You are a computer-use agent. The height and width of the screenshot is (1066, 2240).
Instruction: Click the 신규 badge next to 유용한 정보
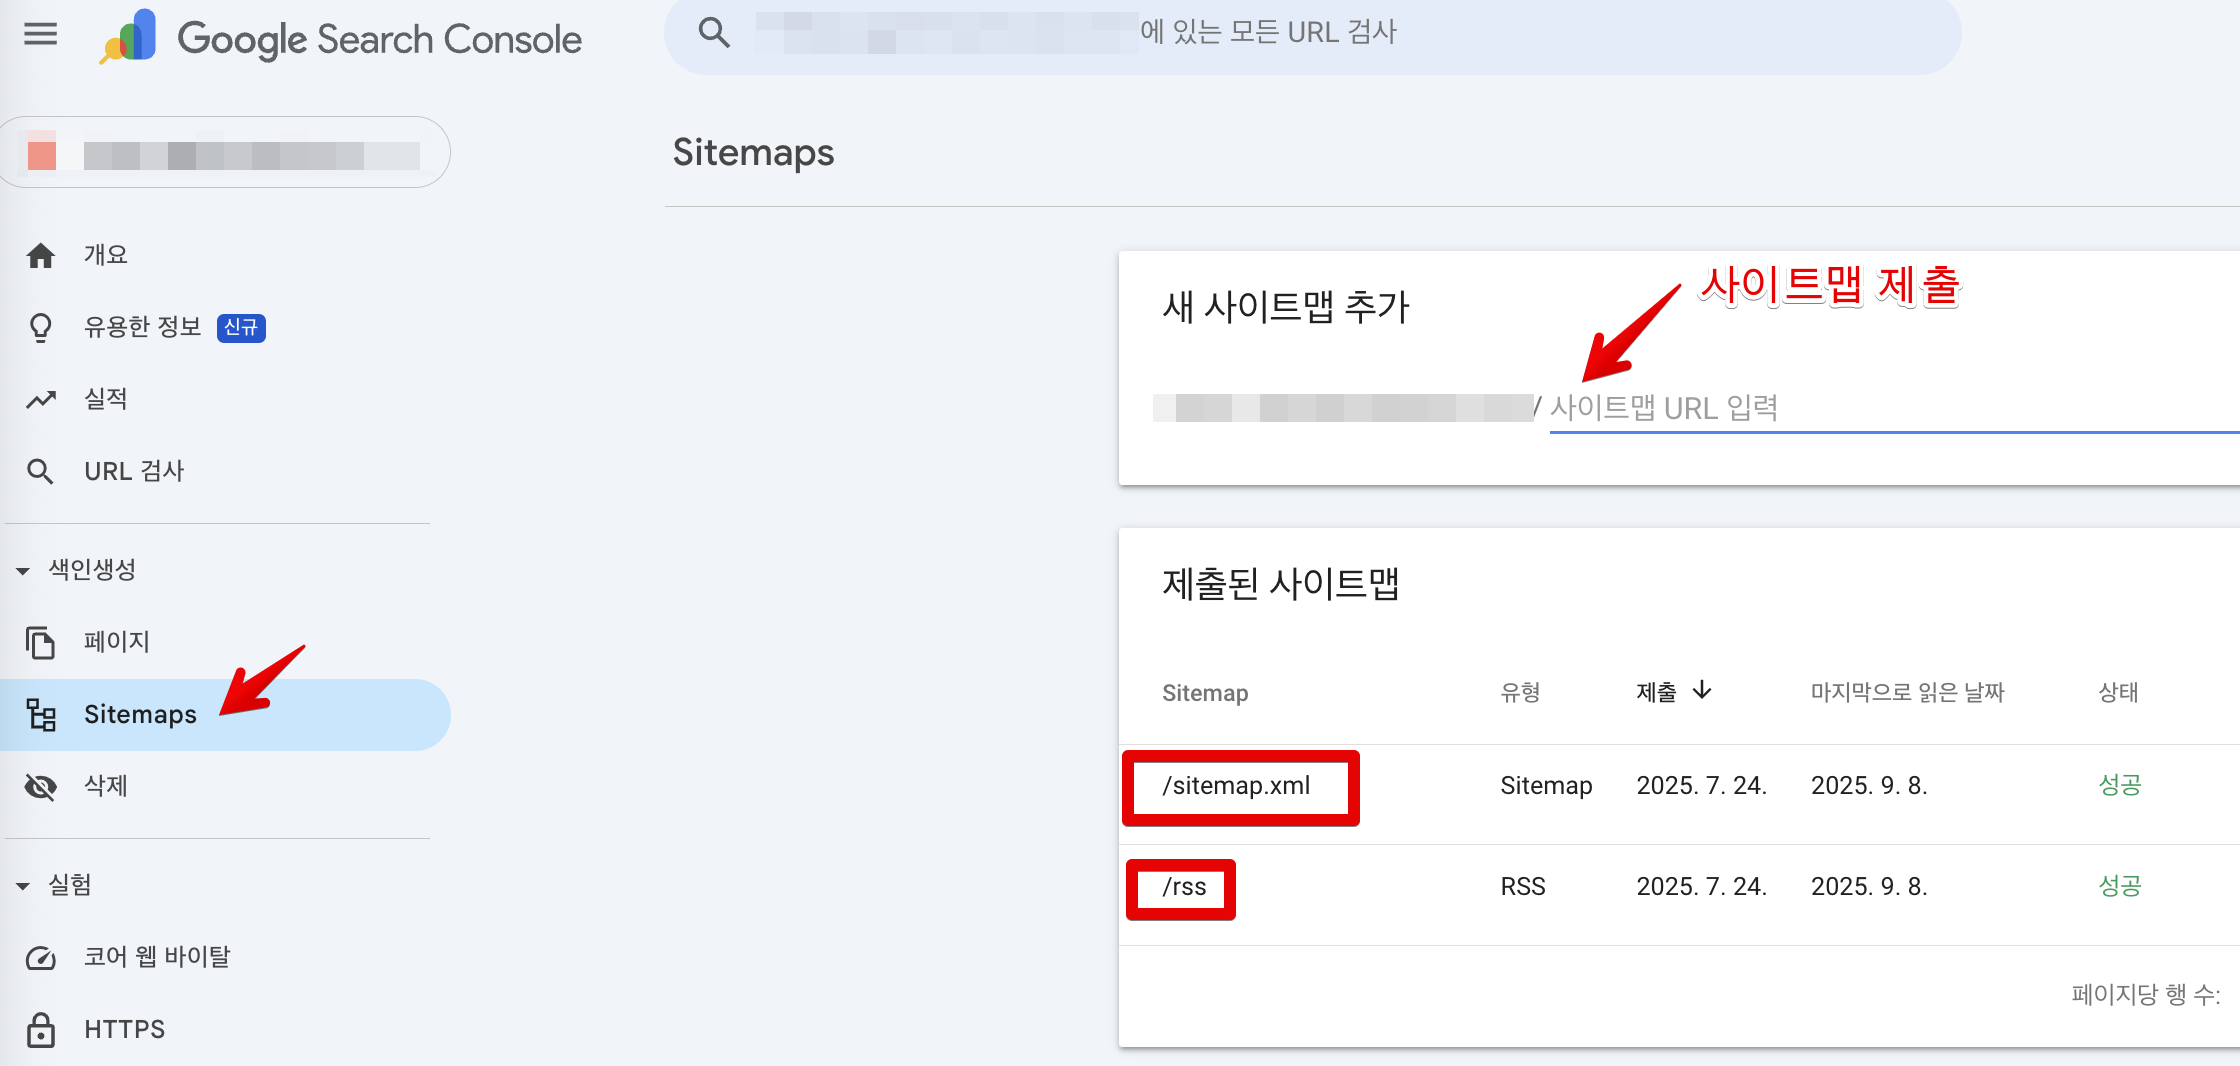pos(243,327)
